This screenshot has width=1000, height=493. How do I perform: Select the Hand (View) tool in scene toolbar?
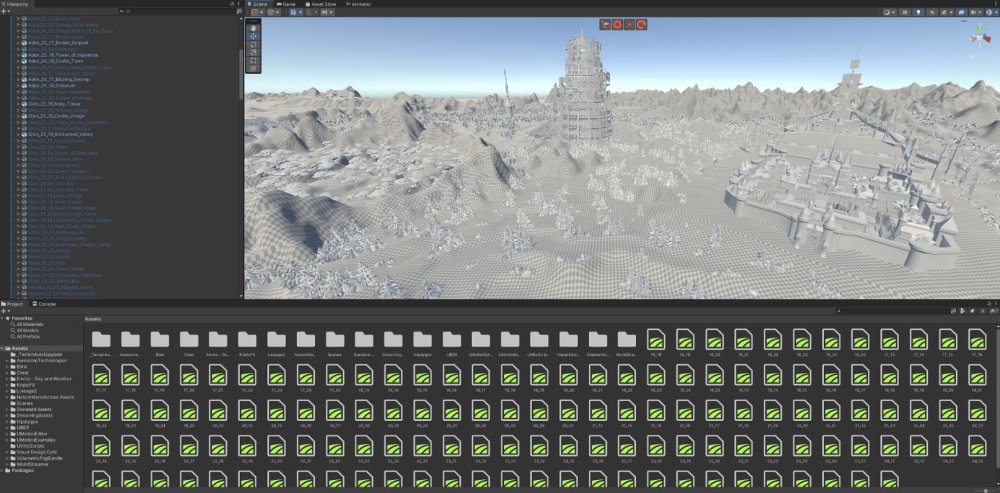253,26
